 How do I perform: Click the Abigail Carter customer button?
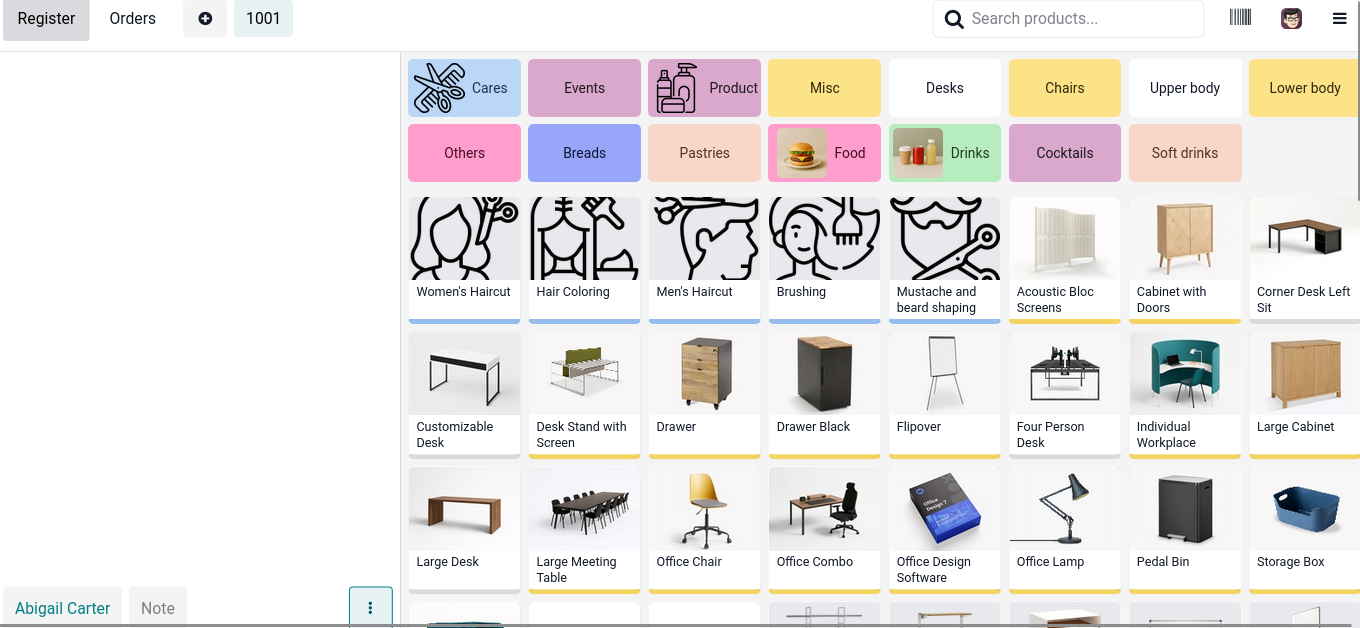[x=63, y=608]
